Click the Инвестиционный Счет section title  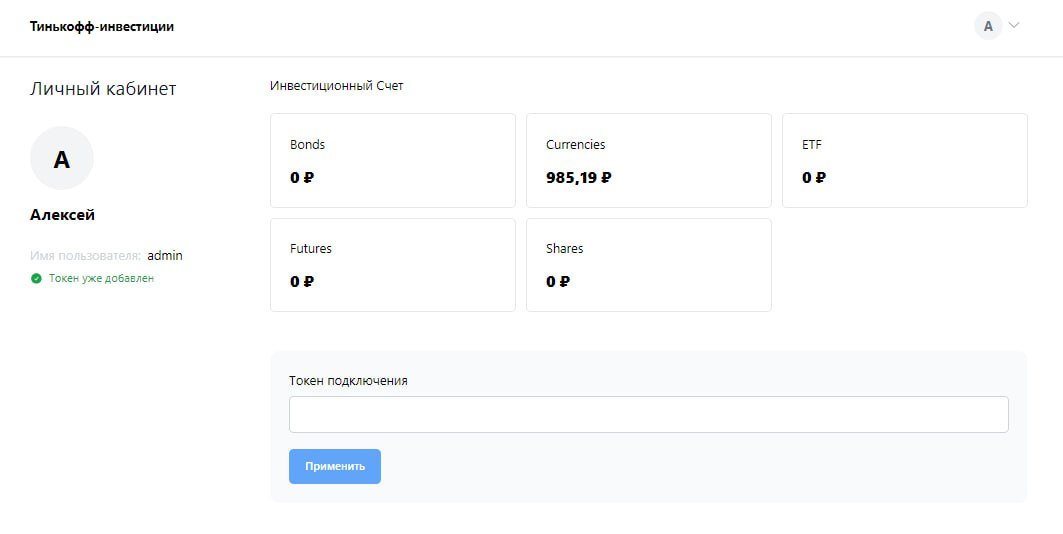pyautogui.click(x=336, y=86)
